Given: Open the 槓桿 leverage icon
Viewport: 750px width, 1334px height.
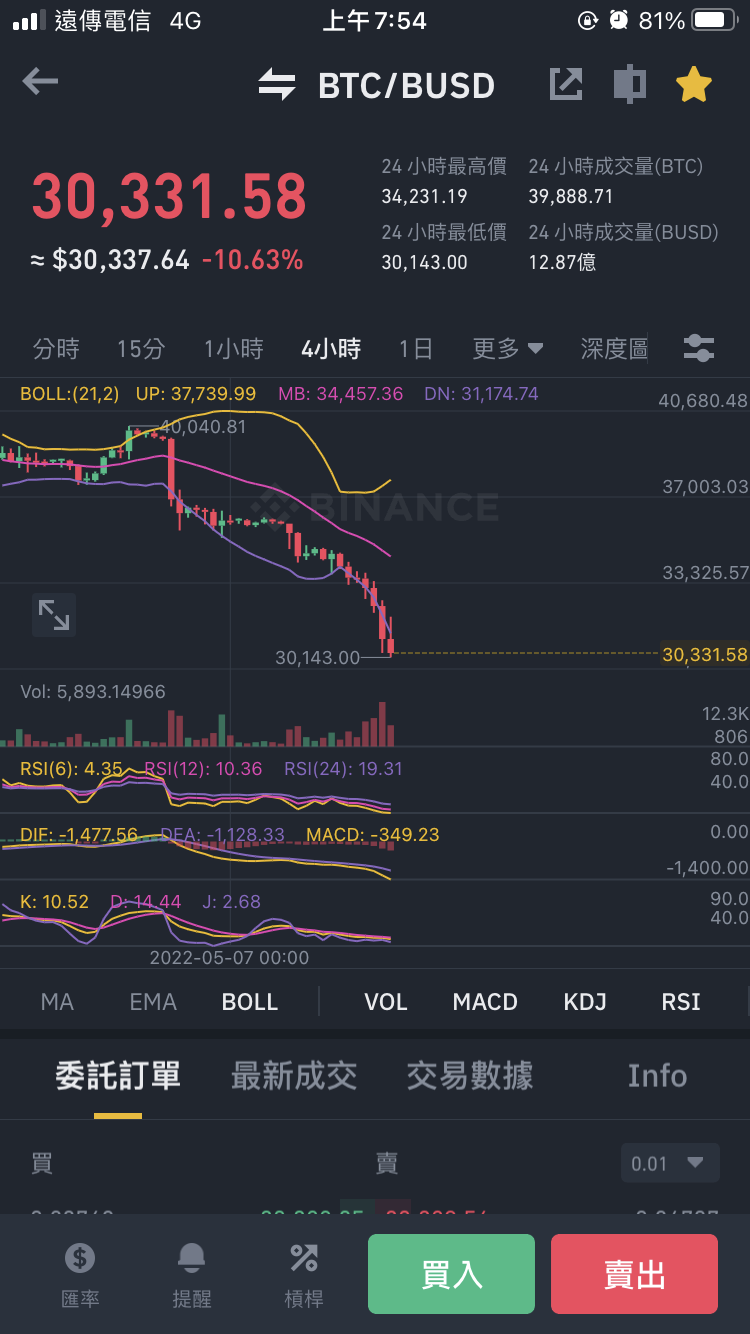Looking at the screenshot, I should (x=304, y=1275).
